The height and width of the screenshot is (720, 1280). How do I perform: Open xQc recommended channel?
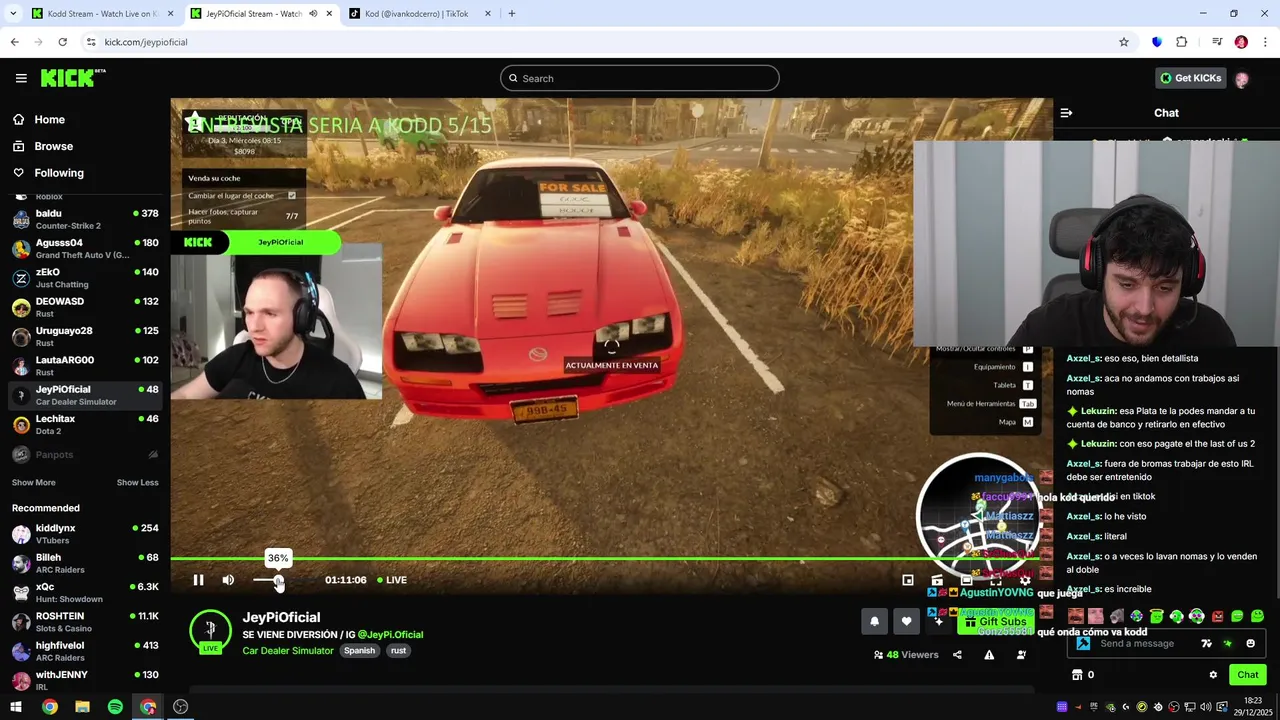(x=85, y=593)
